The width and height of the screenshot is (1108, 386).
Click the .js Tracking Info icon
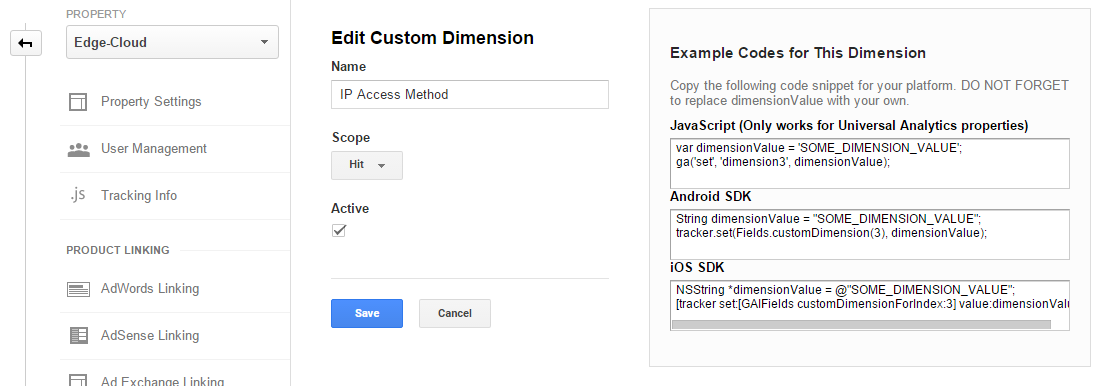click(x=78, y=195)
